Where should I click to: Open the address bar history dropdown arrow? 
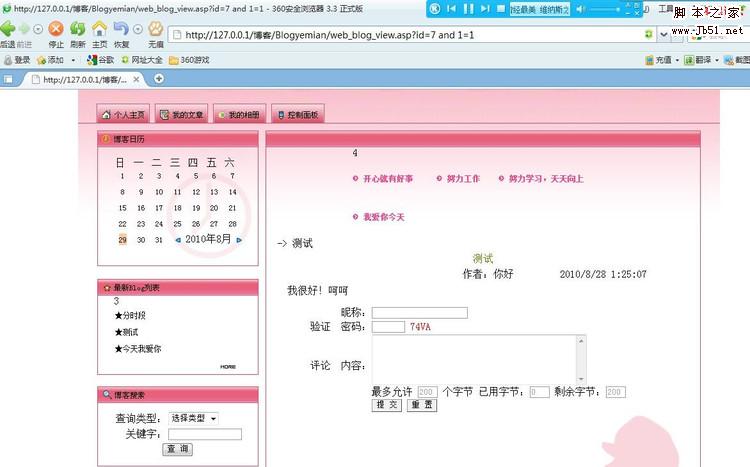[x=663, y=34]
